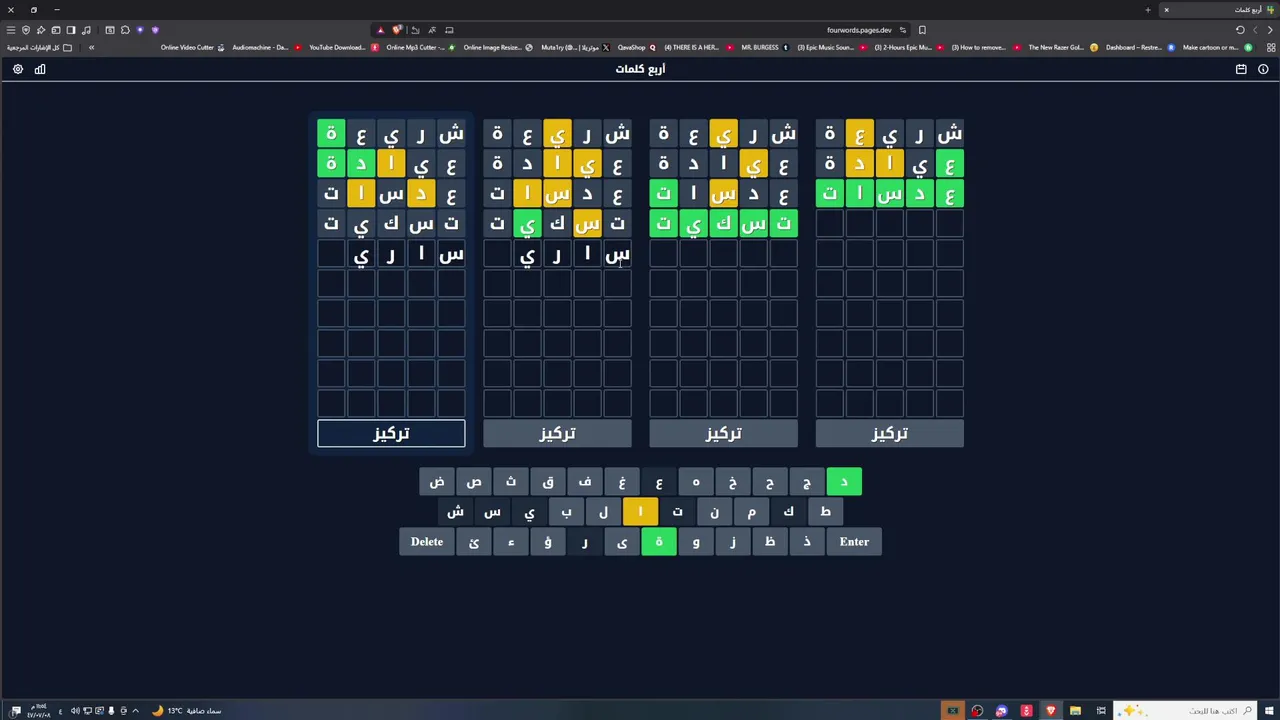This screenshot has height=720, width=1280.
Task: Click the Brave VPN shield icon in toolbar
Action: point(26,30)
